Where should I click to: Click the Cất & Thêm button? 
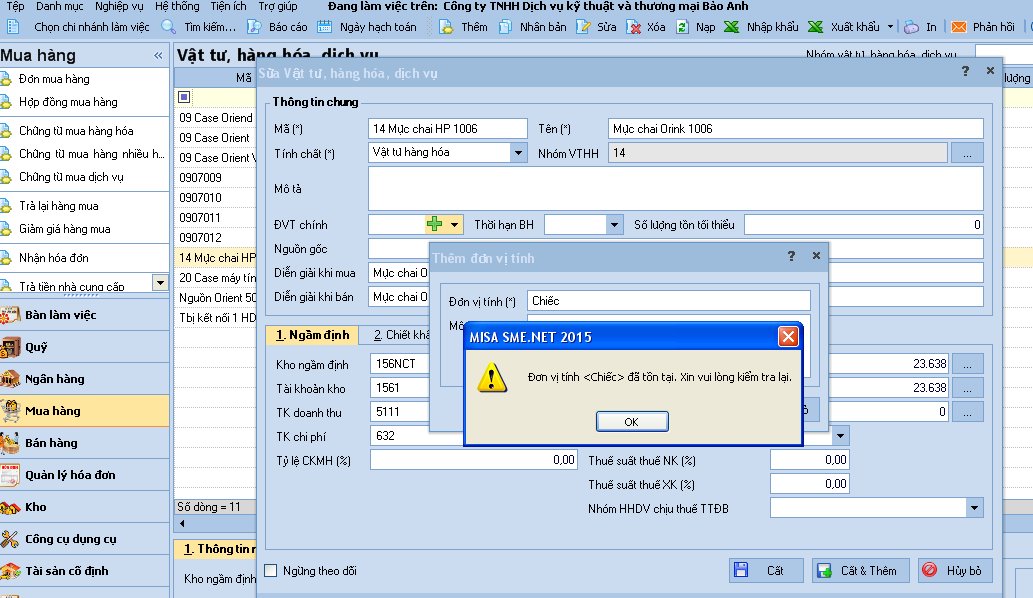[861, 570]
